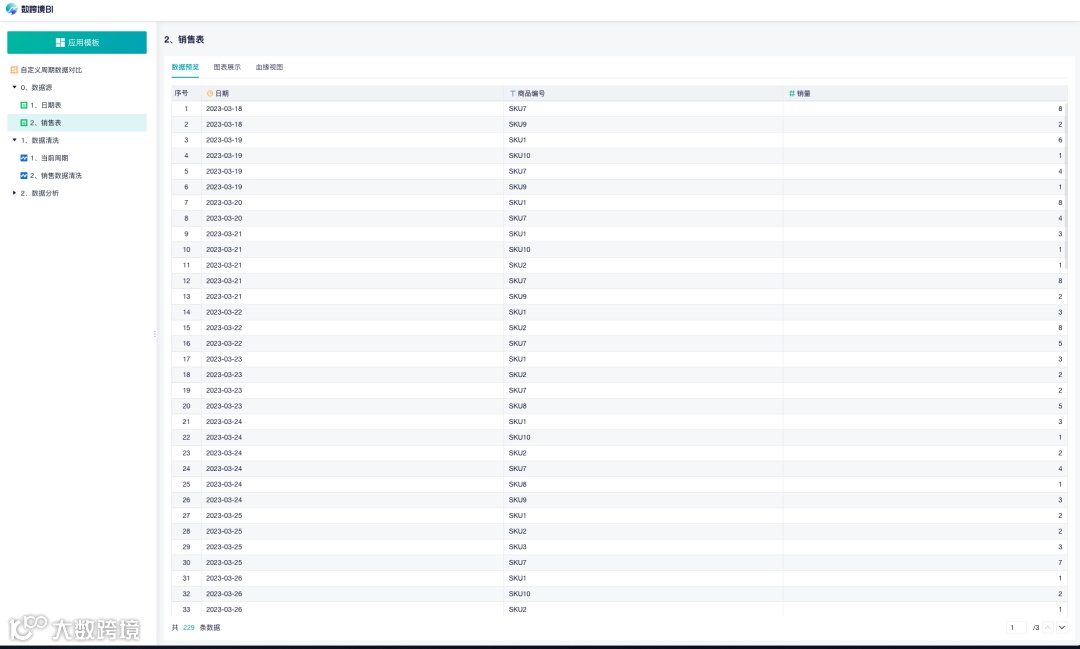
Task: Click the T text-type icon of 商品编号
Action: point(512,93)
